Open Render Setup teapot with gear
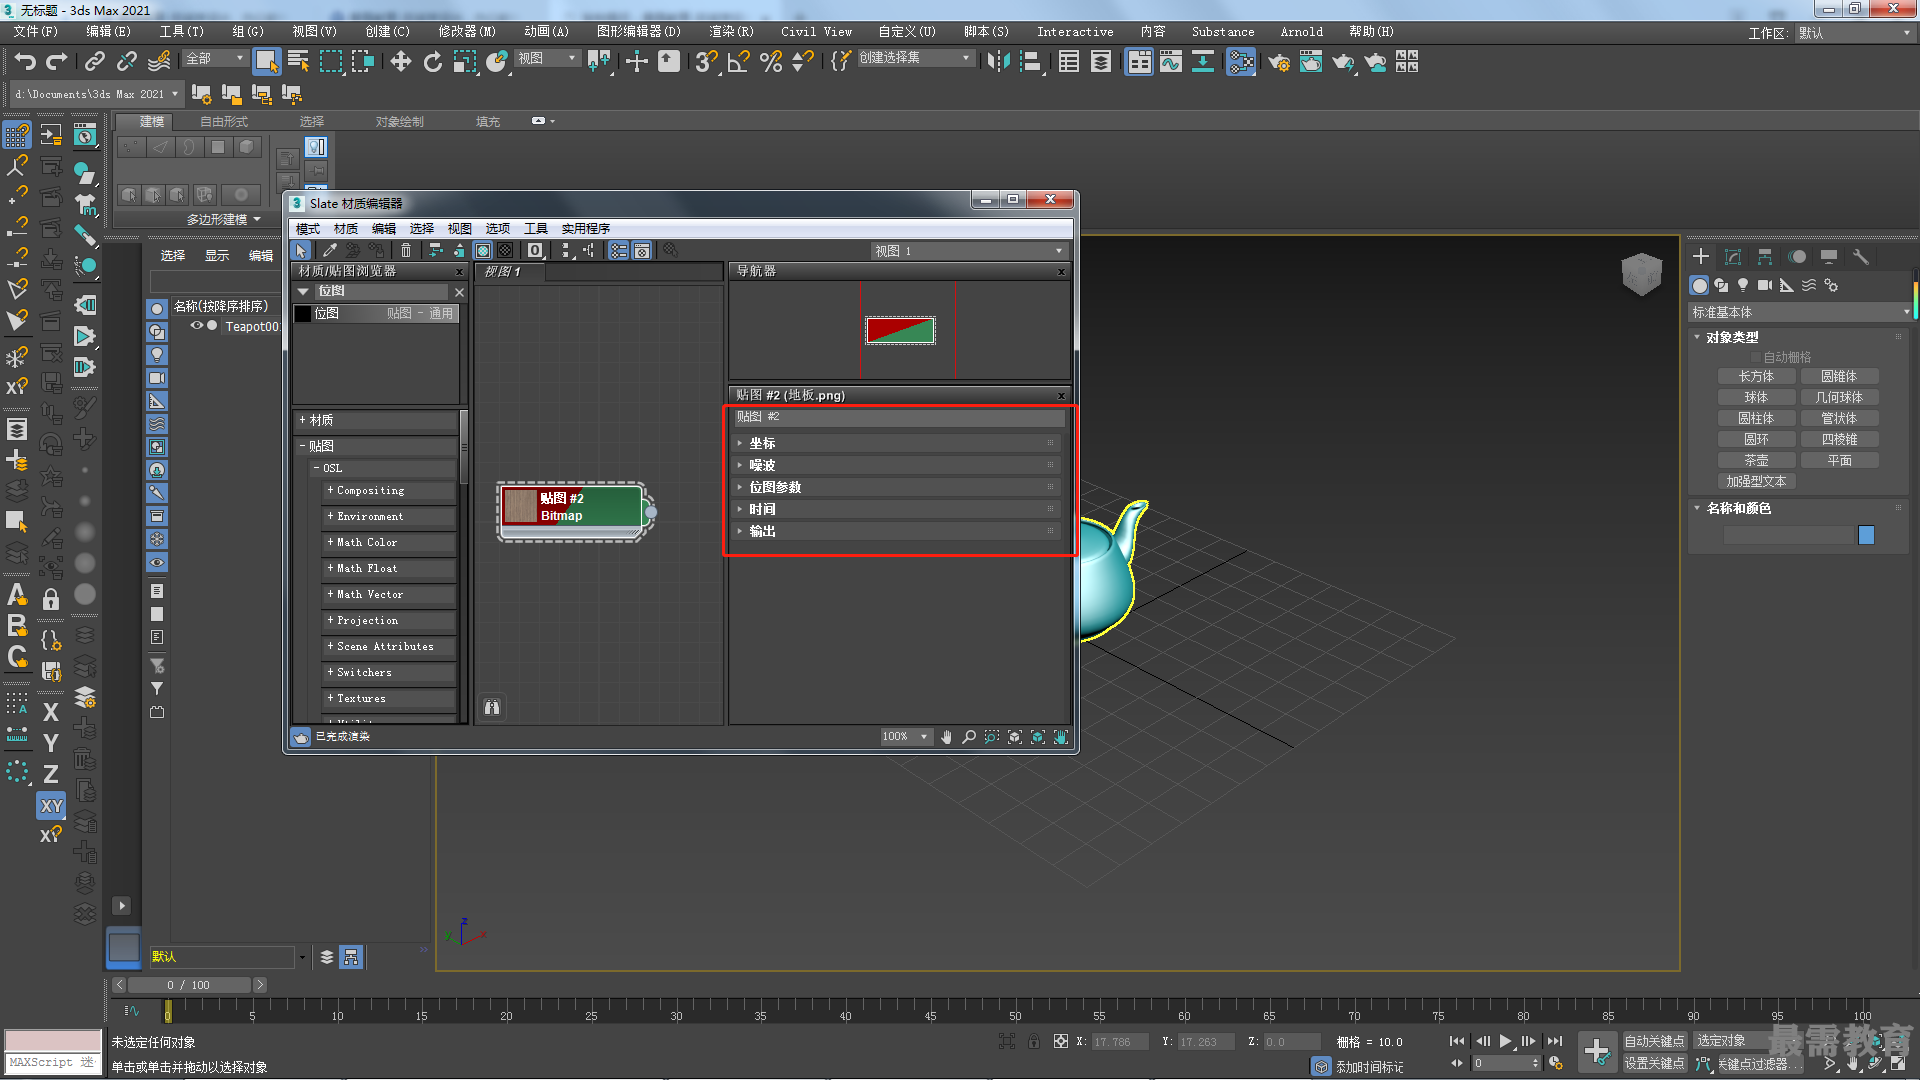1920x1080 pixels. click(1279, 62)
